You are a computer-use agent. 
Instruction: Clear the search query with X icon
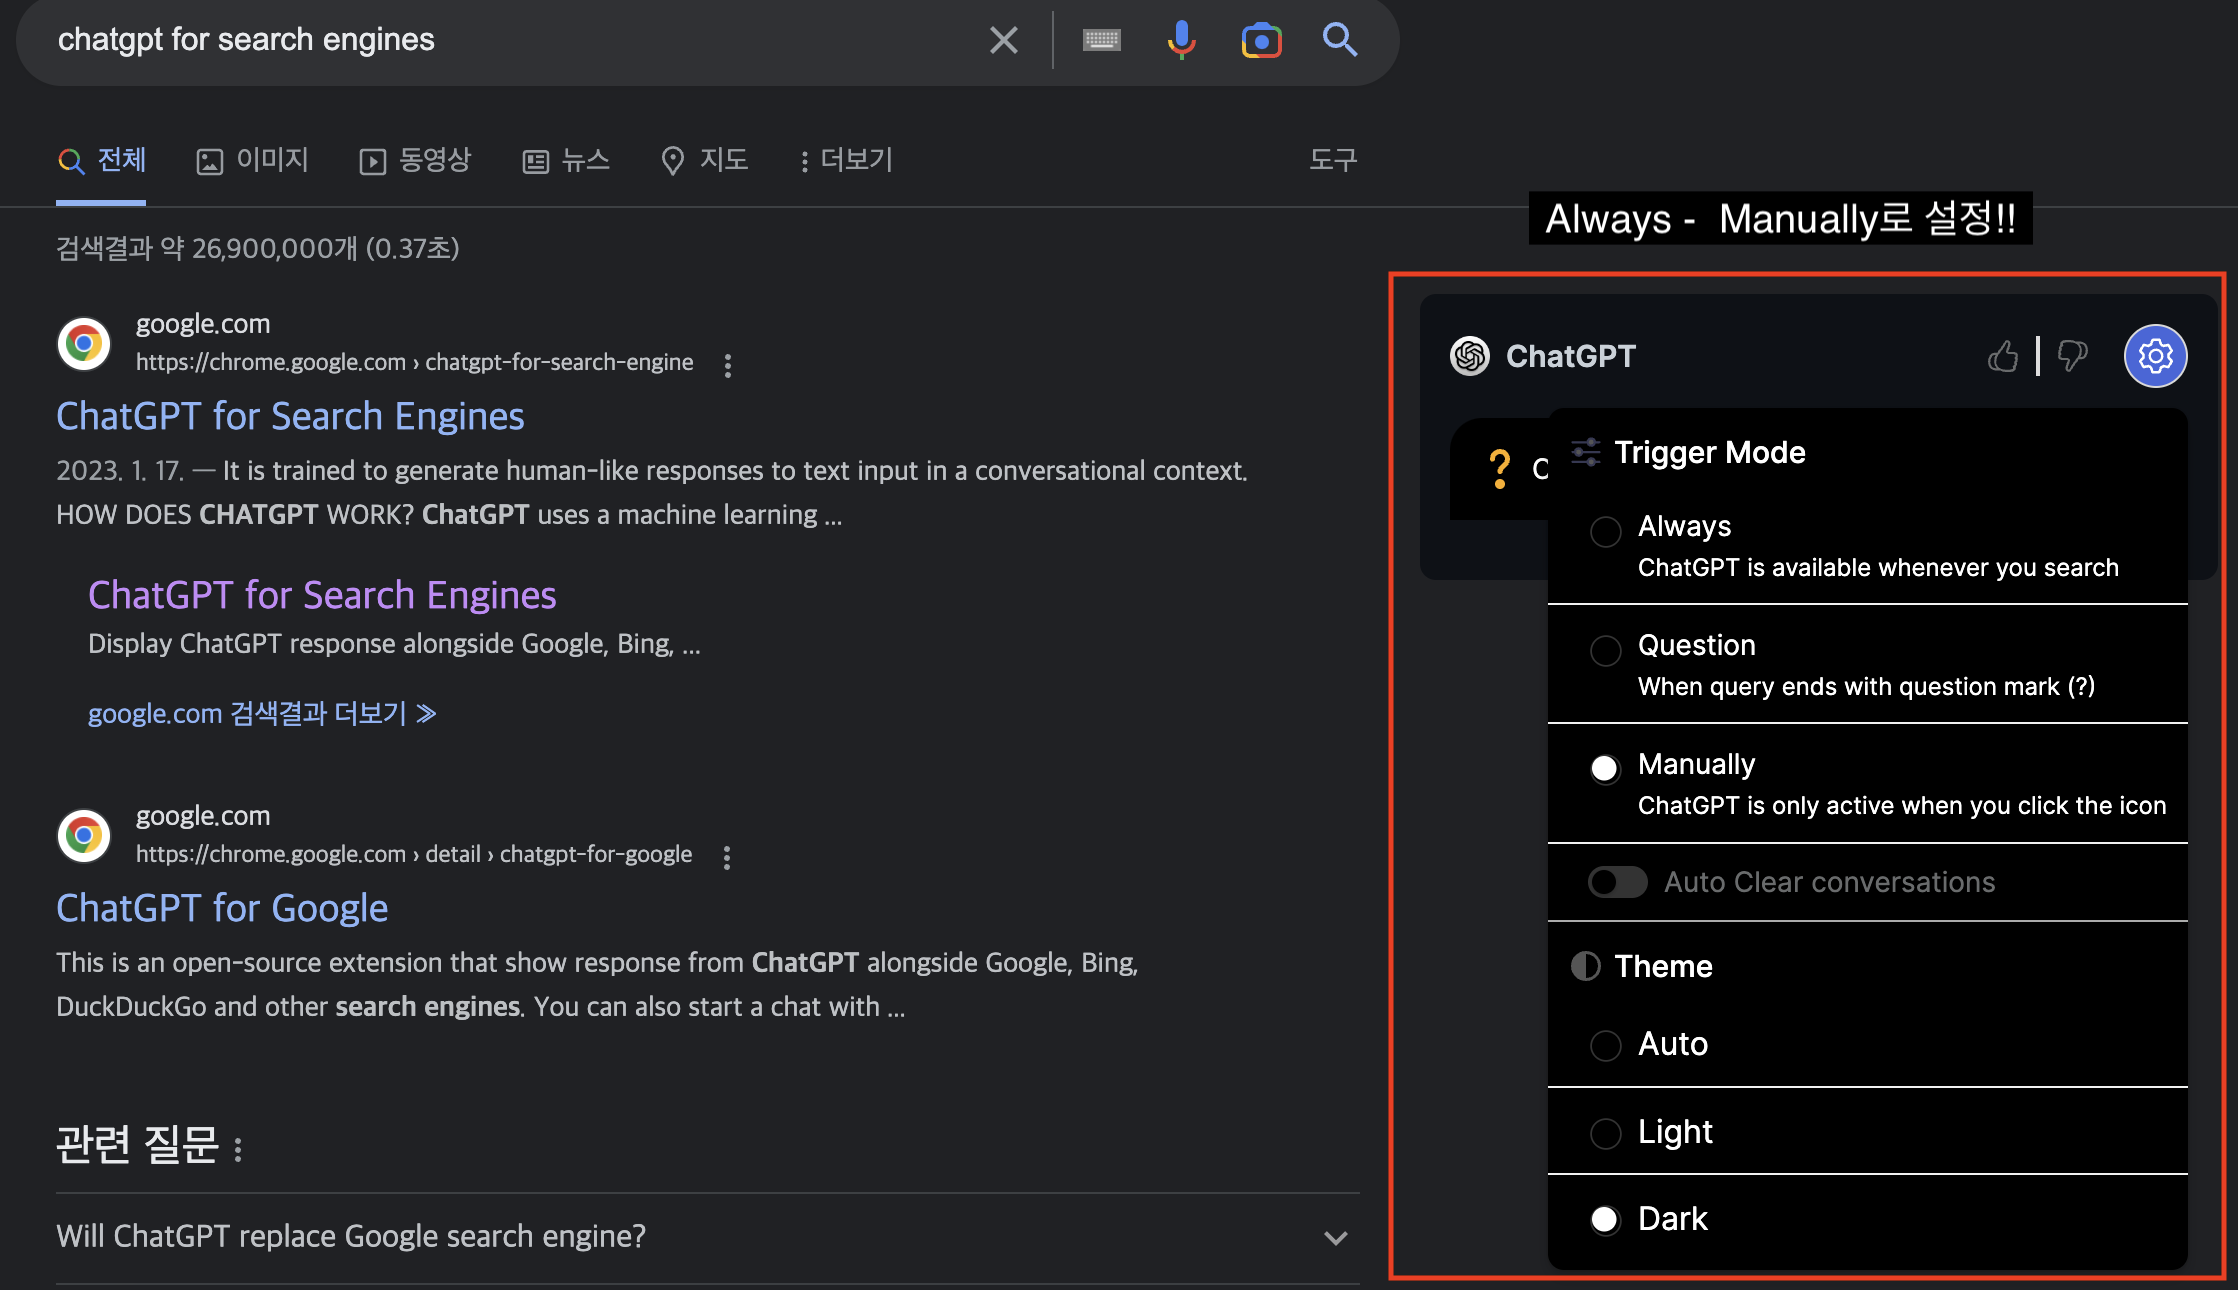point(1003,40)
